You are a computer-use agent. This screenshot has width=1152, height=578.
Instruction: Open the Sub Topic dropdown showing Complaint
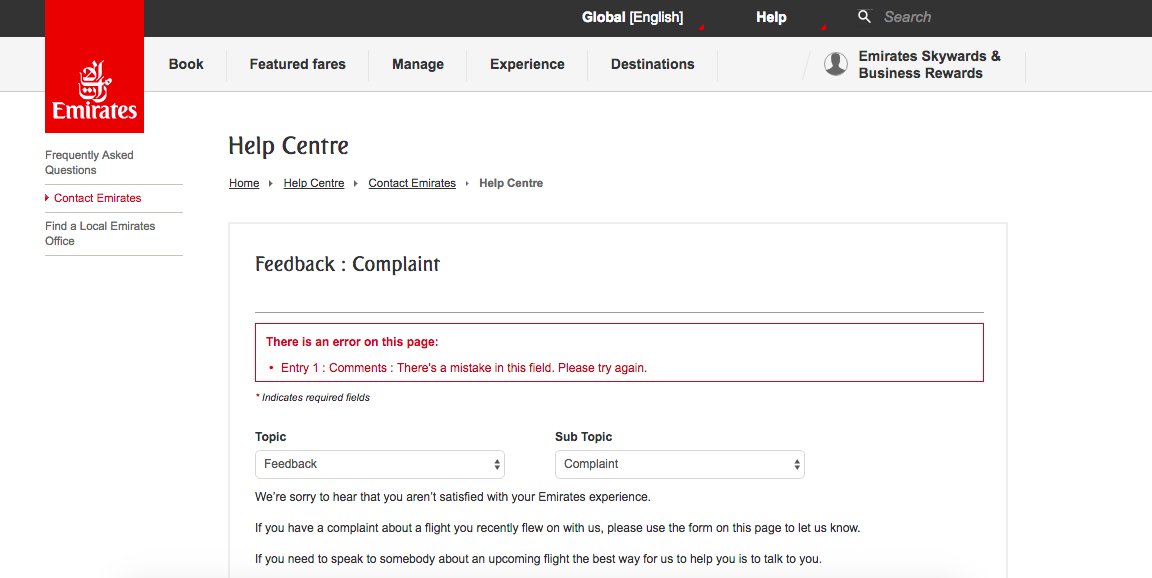point(680,464)
